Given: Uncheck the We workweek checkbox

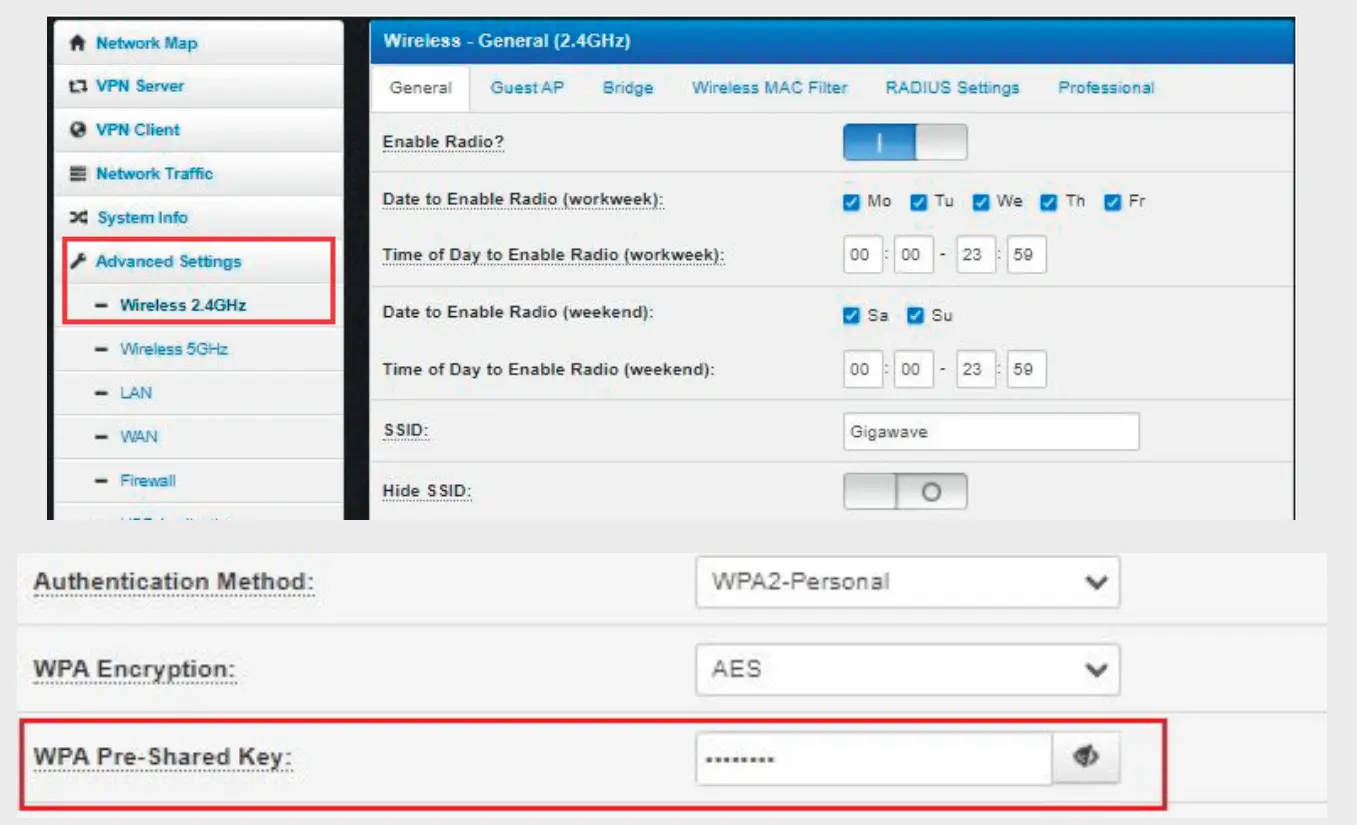Looking at the screenshot, I should (x=981, y=202).
